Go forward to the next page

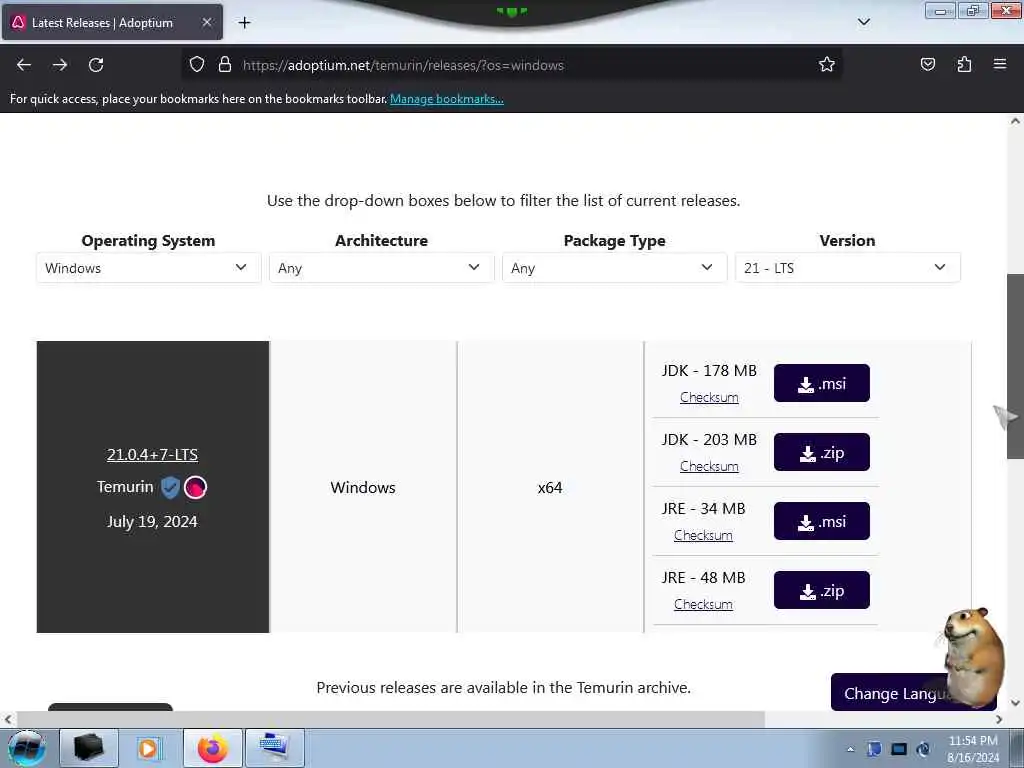click(60, 65)
